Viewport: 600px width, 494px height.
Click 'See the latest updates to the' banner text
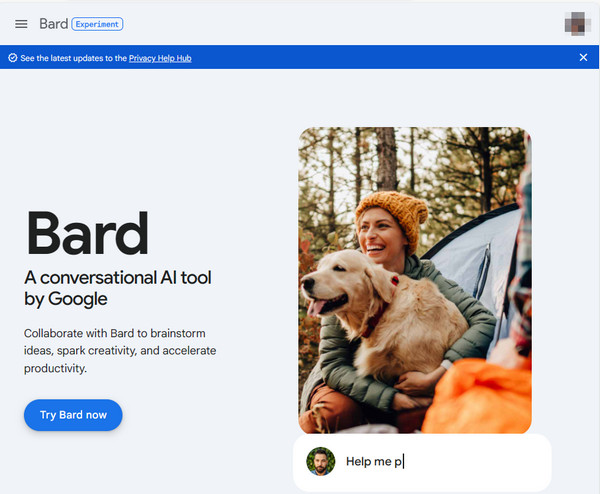(73, 58)
